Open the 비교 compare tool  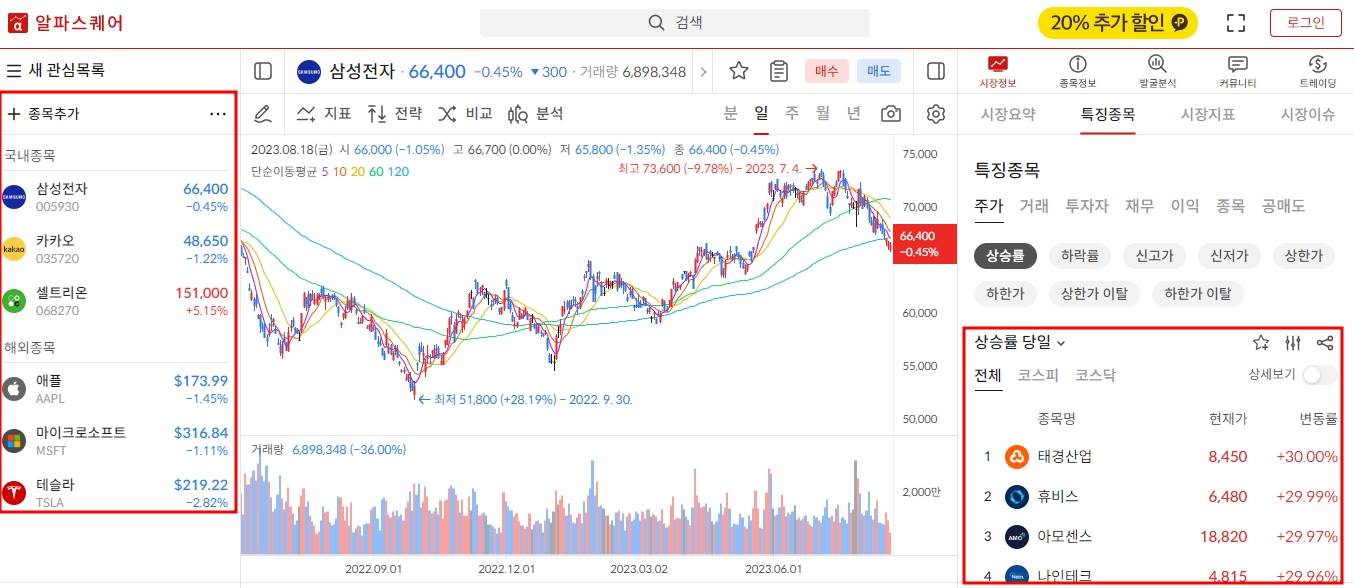[x=465, y=114]
